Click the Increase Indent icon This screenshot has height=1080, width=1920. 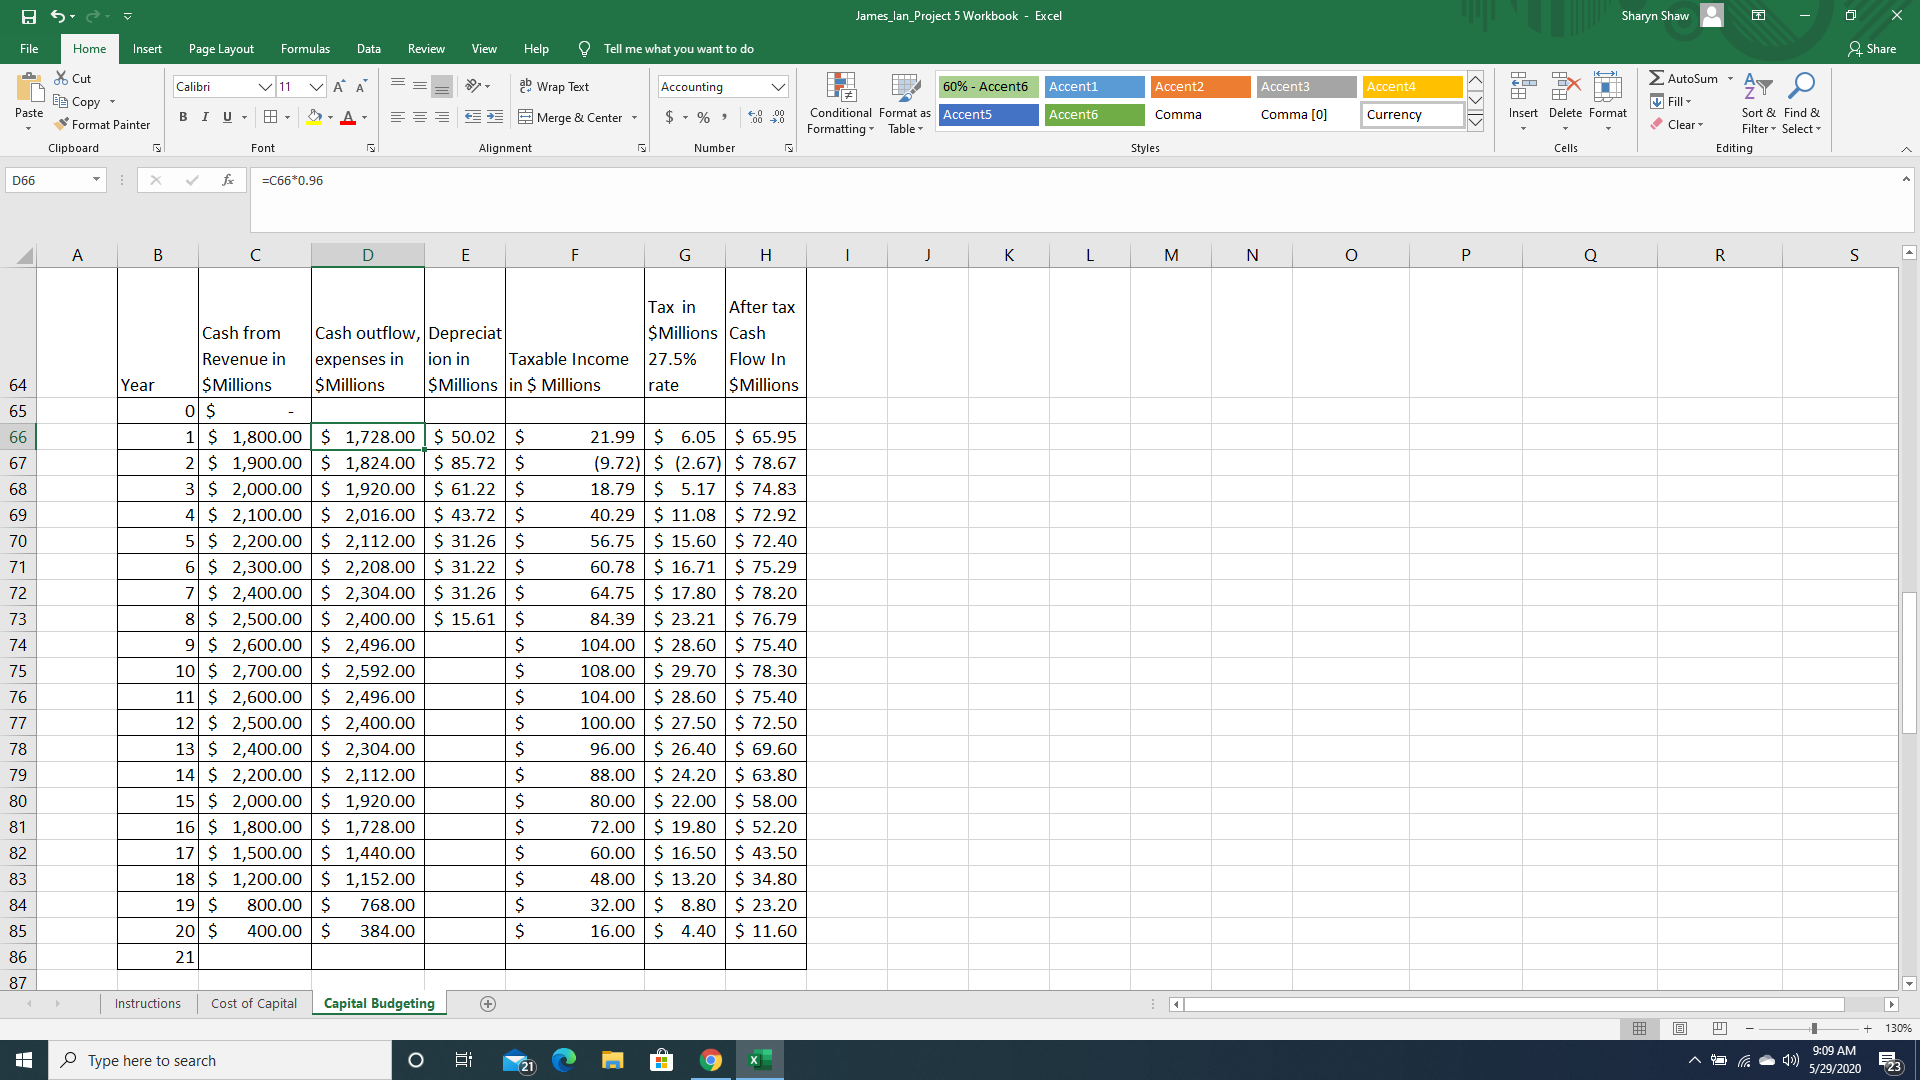[x=495, y=118]
